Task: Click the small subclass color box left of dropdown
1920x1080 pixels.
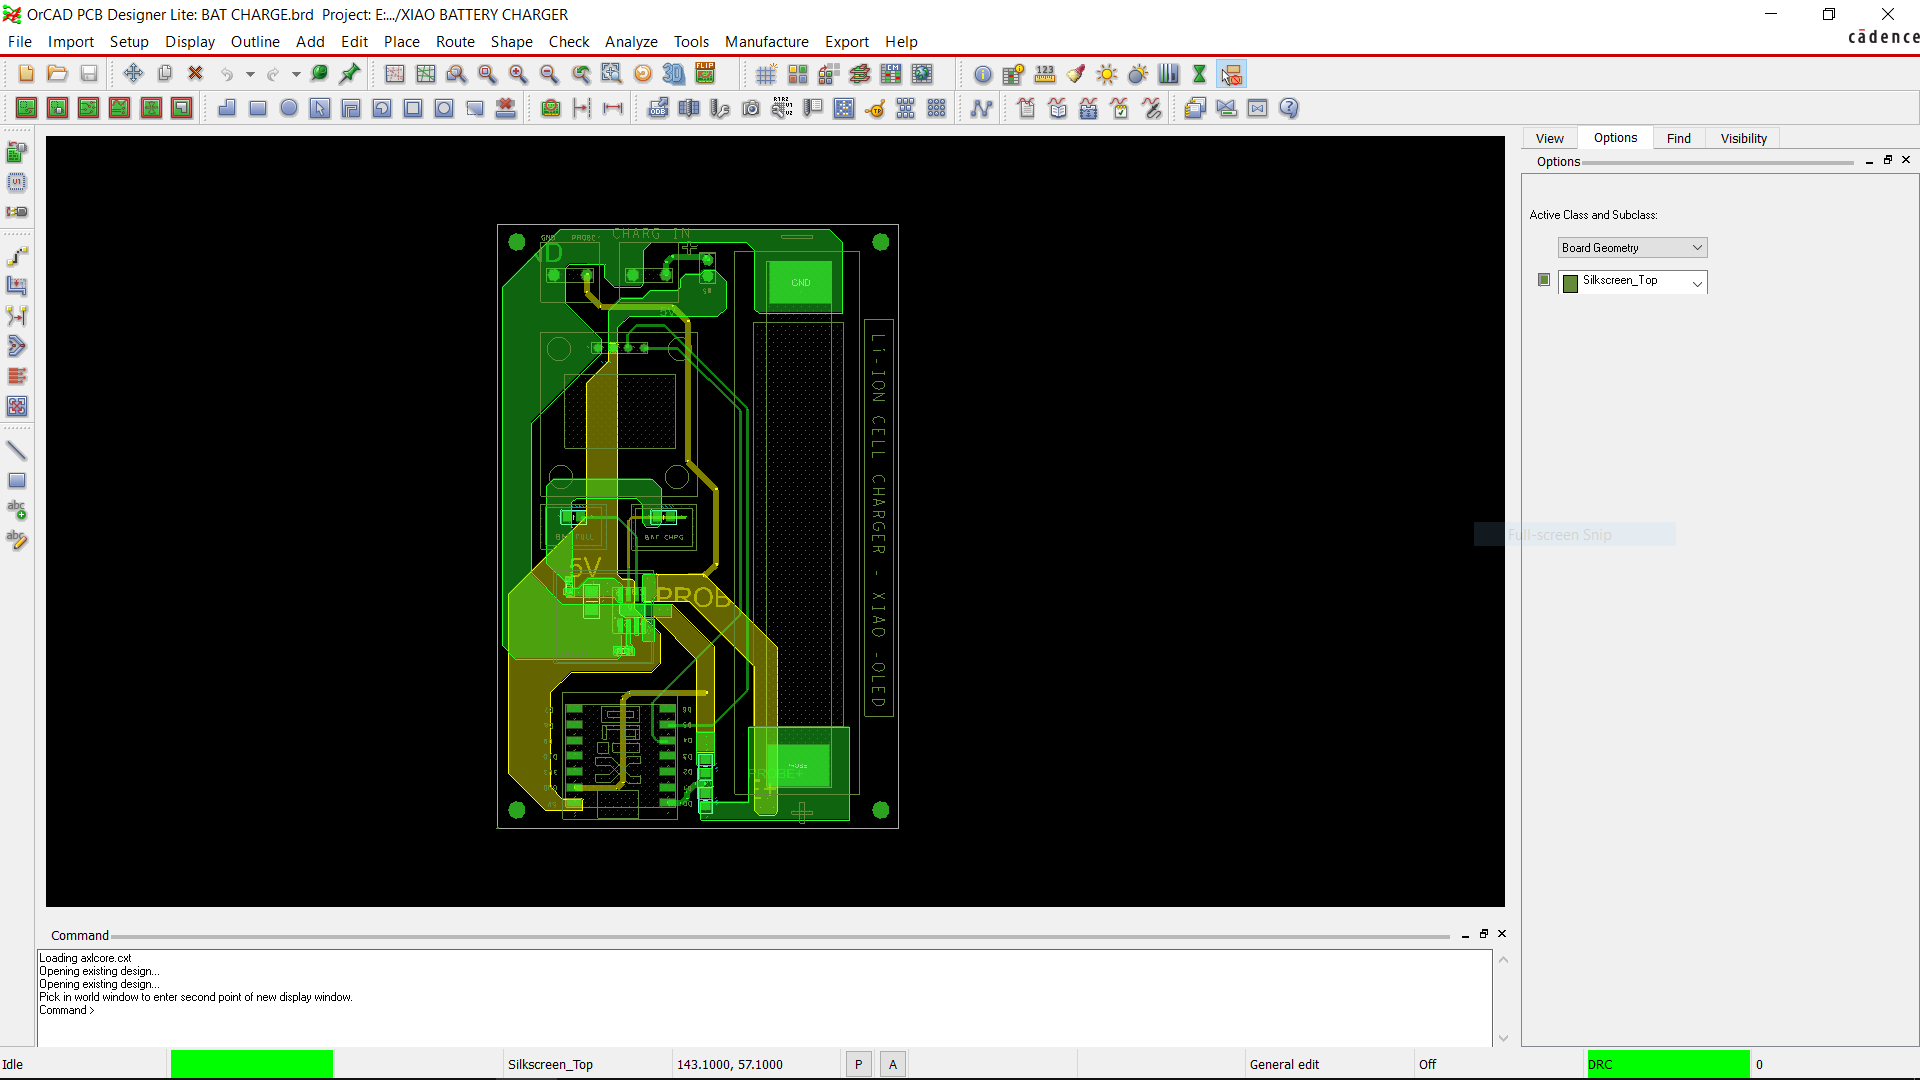Action: point(1544,280)
